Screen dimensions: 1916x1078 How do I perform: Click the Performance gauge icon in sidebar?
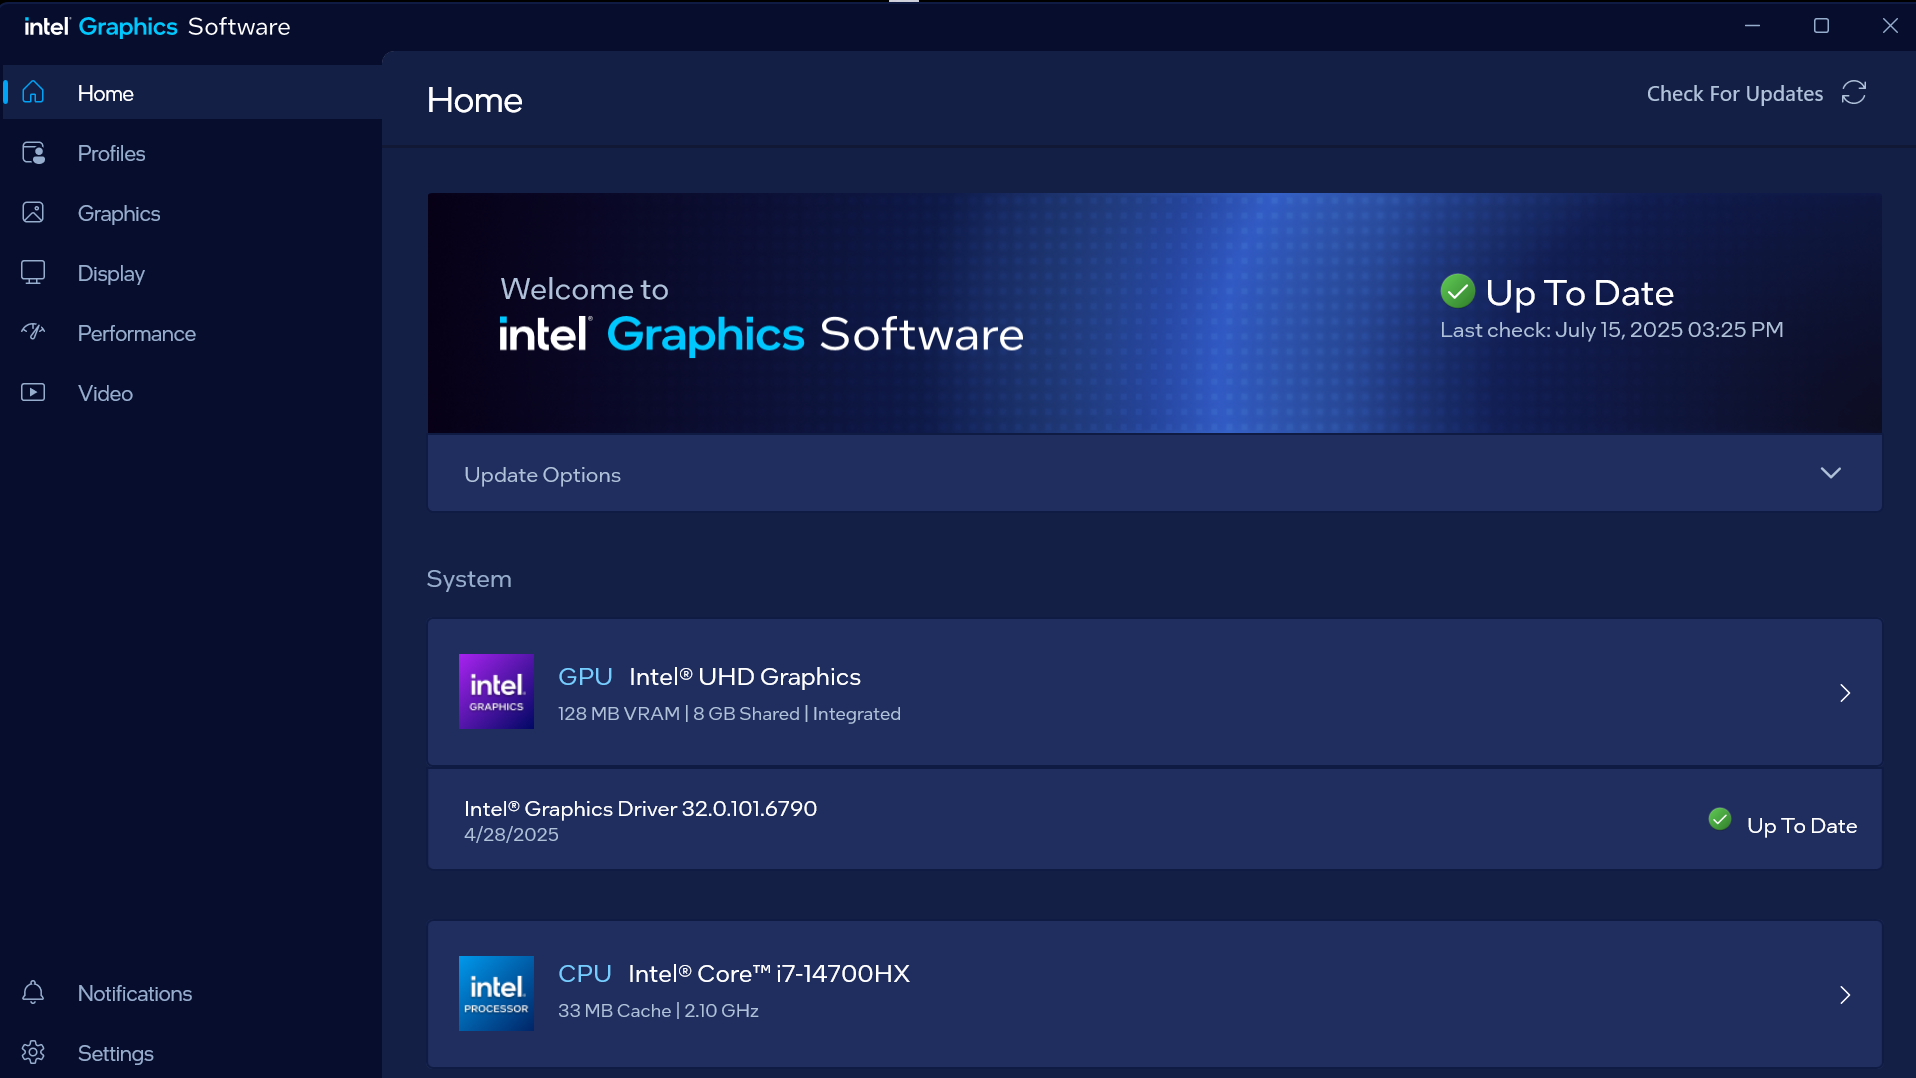(x=33, y=333)
